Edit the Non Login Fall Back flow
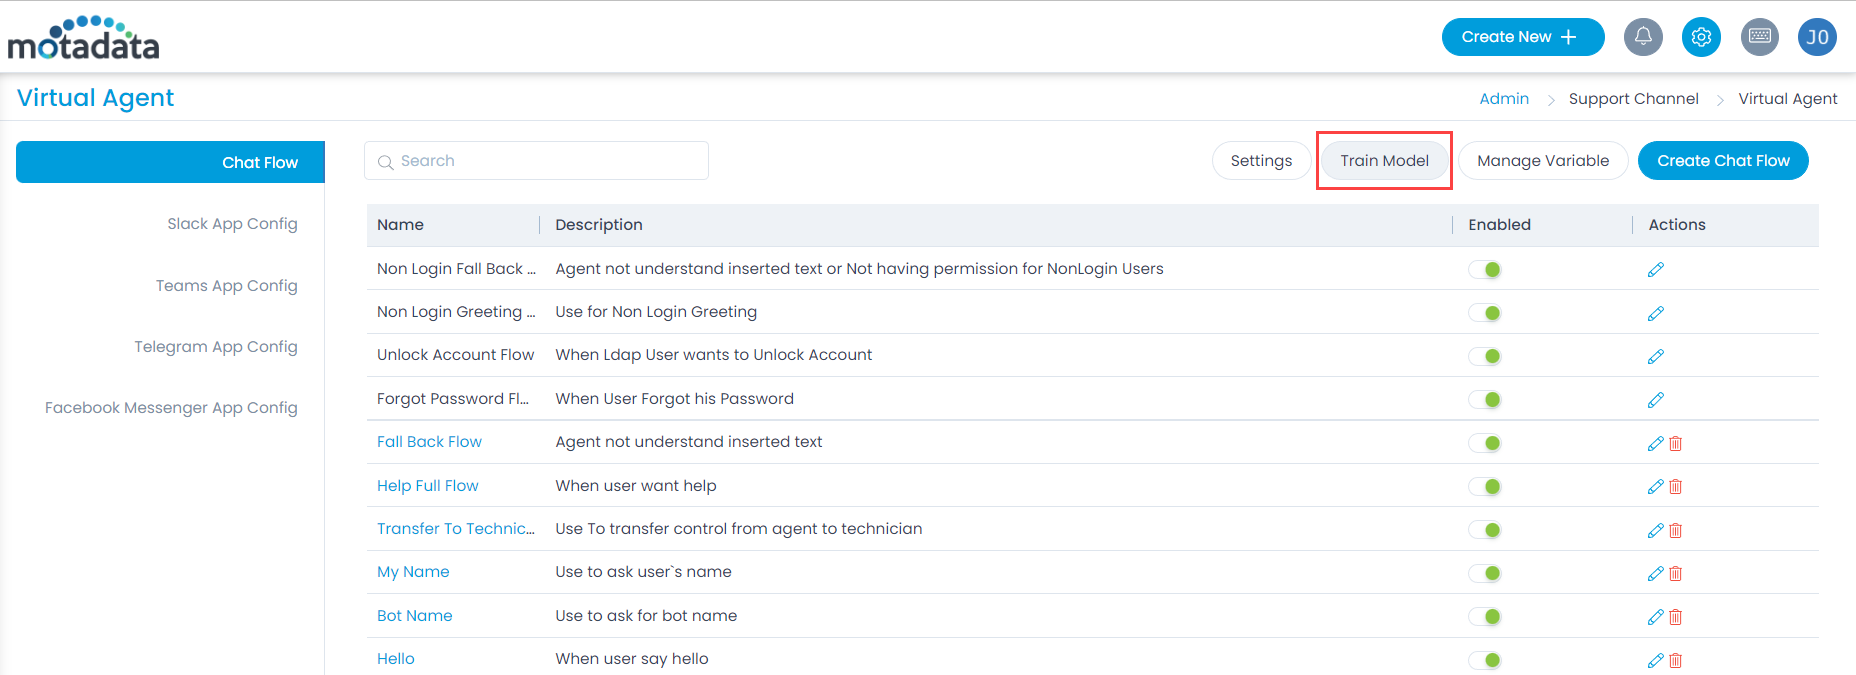Image resolution: width=1856 pixels, height=675 pixels. coord(1655,270)
